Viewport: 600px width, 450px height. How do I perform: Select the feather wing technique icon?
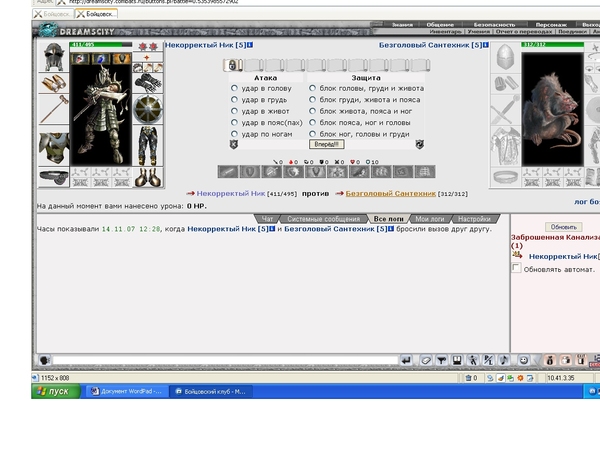click(x=359, y=172)
